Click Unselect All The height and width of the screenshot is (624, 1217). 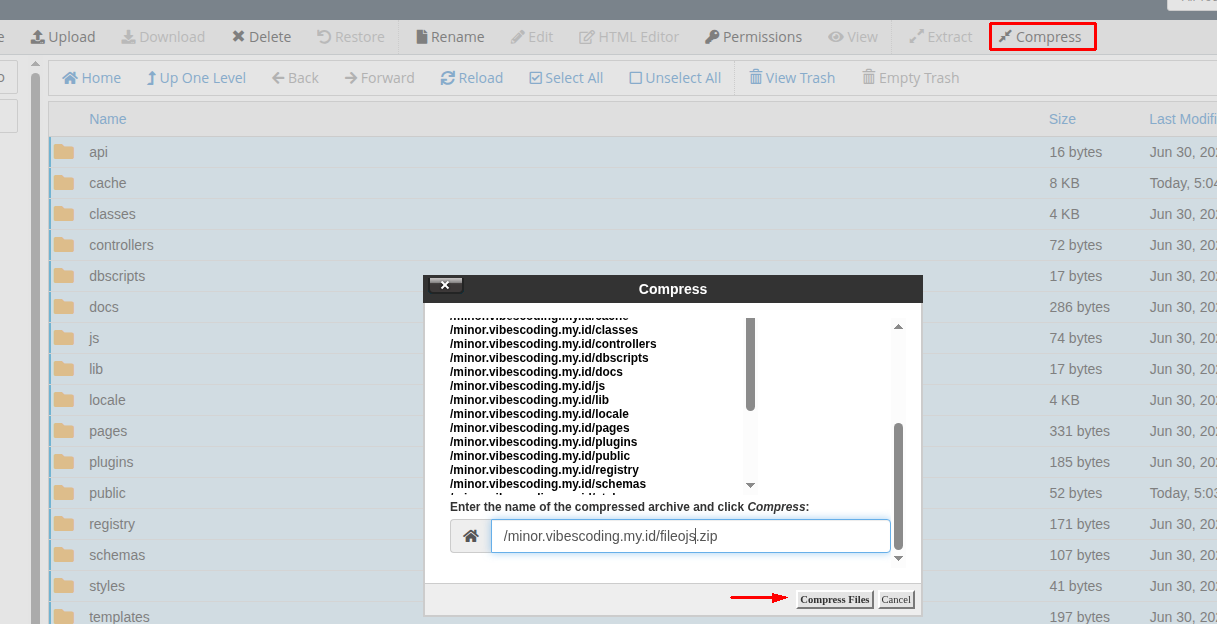coord(675,78)
